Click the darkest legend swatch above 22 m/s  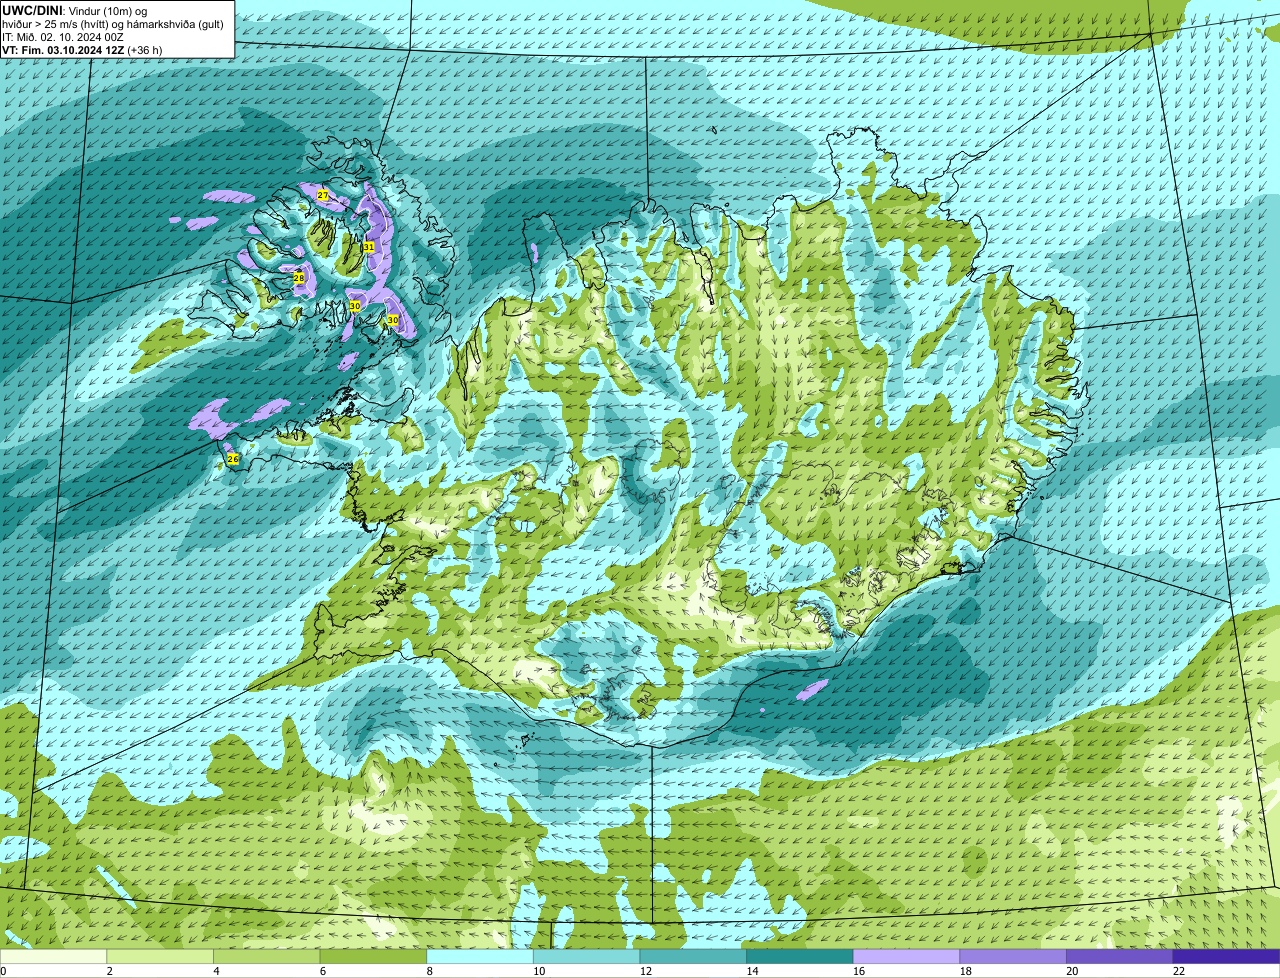coord(1226,956)
